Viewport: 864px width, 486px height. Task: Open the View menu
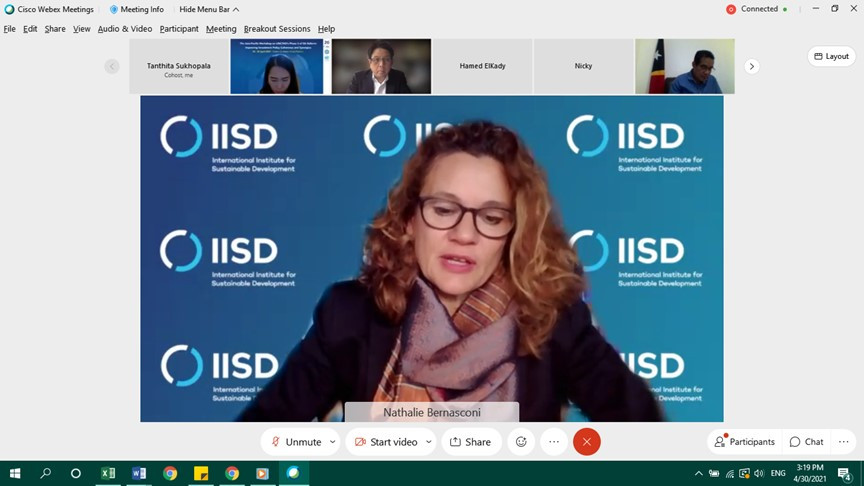82,29
